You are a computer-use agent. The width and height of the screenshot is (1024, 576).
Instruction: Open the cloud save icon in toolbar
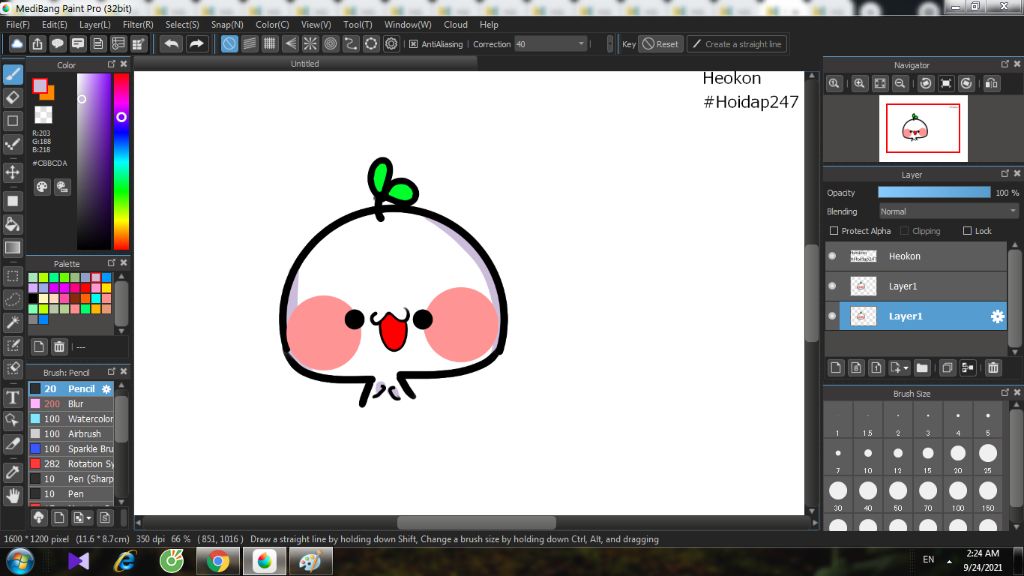[17, 44]
